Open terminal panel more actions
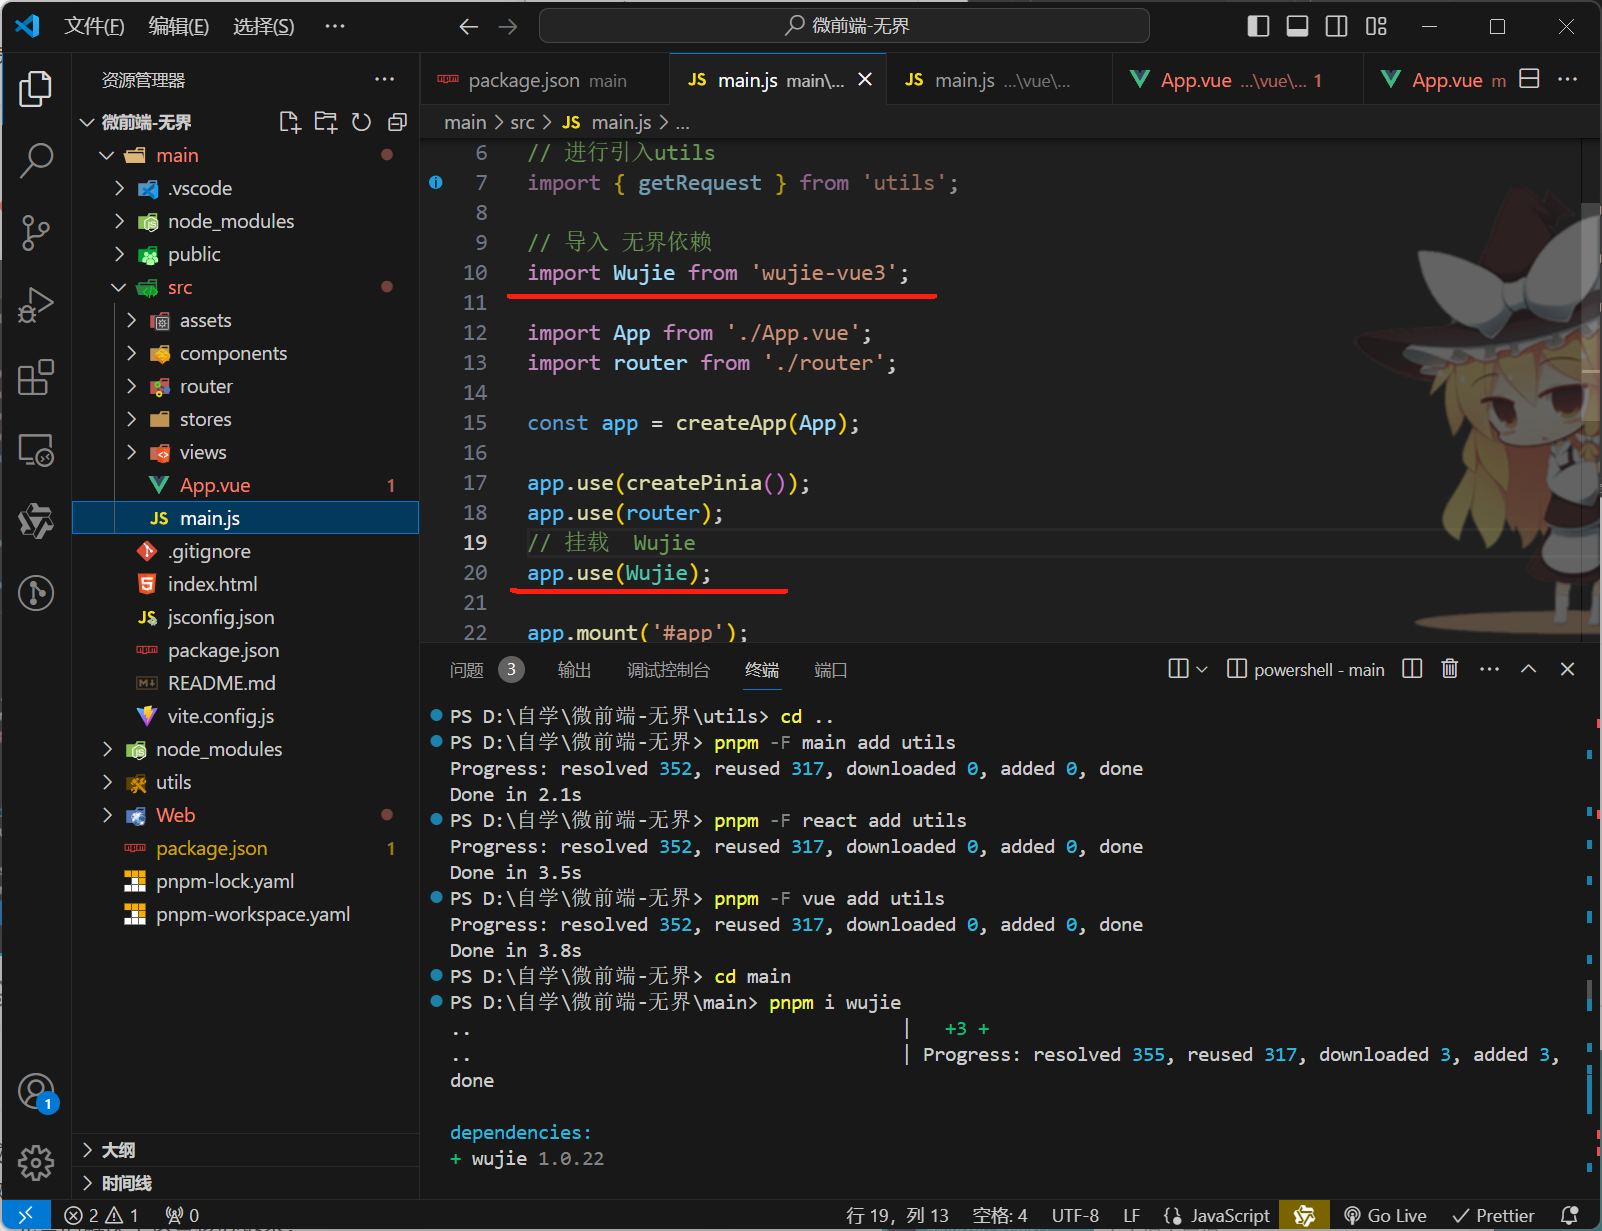This screenshot has height=1231, width=1602. click(1490, 669)
